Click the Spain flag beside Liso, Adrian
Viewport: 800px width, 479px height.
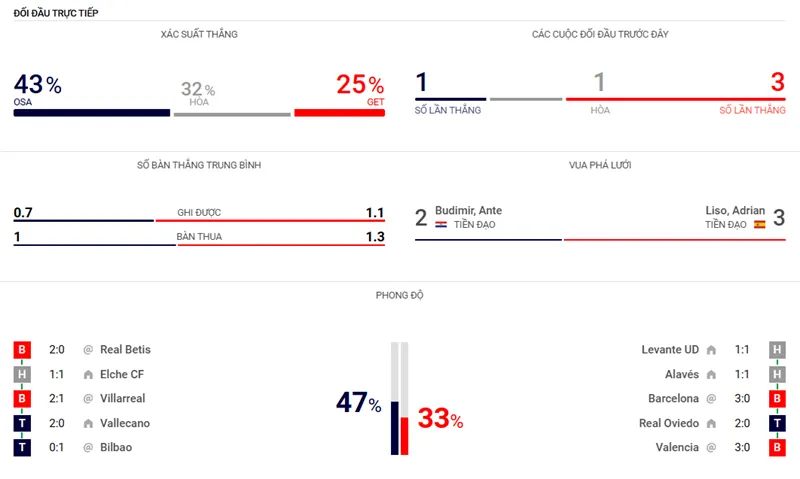[x=759, y=225]
